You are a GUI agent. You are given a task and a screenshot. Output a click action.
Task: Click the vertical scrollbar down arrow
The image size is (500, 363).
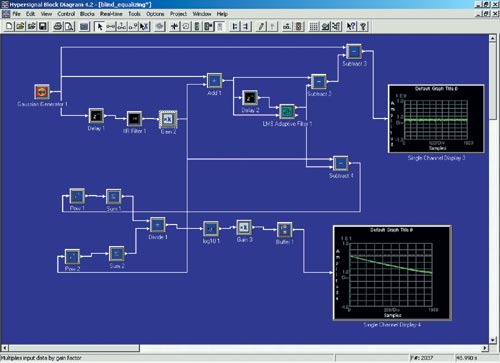493,340
